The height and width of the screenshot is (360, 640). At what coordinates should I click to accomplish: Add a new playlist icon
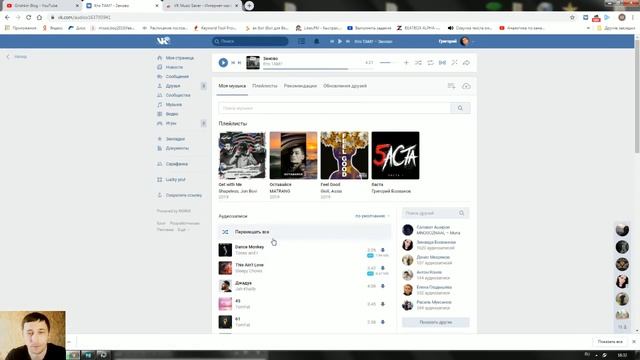coord(451,86)
